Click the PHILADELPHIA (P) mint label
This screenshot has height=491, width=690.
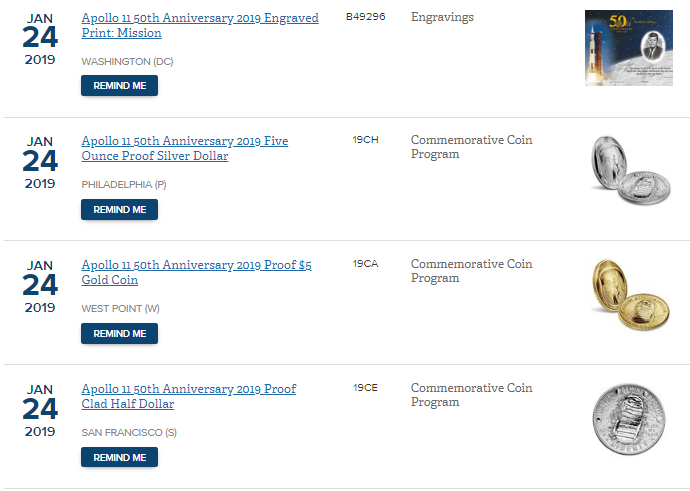click(124, 185)
